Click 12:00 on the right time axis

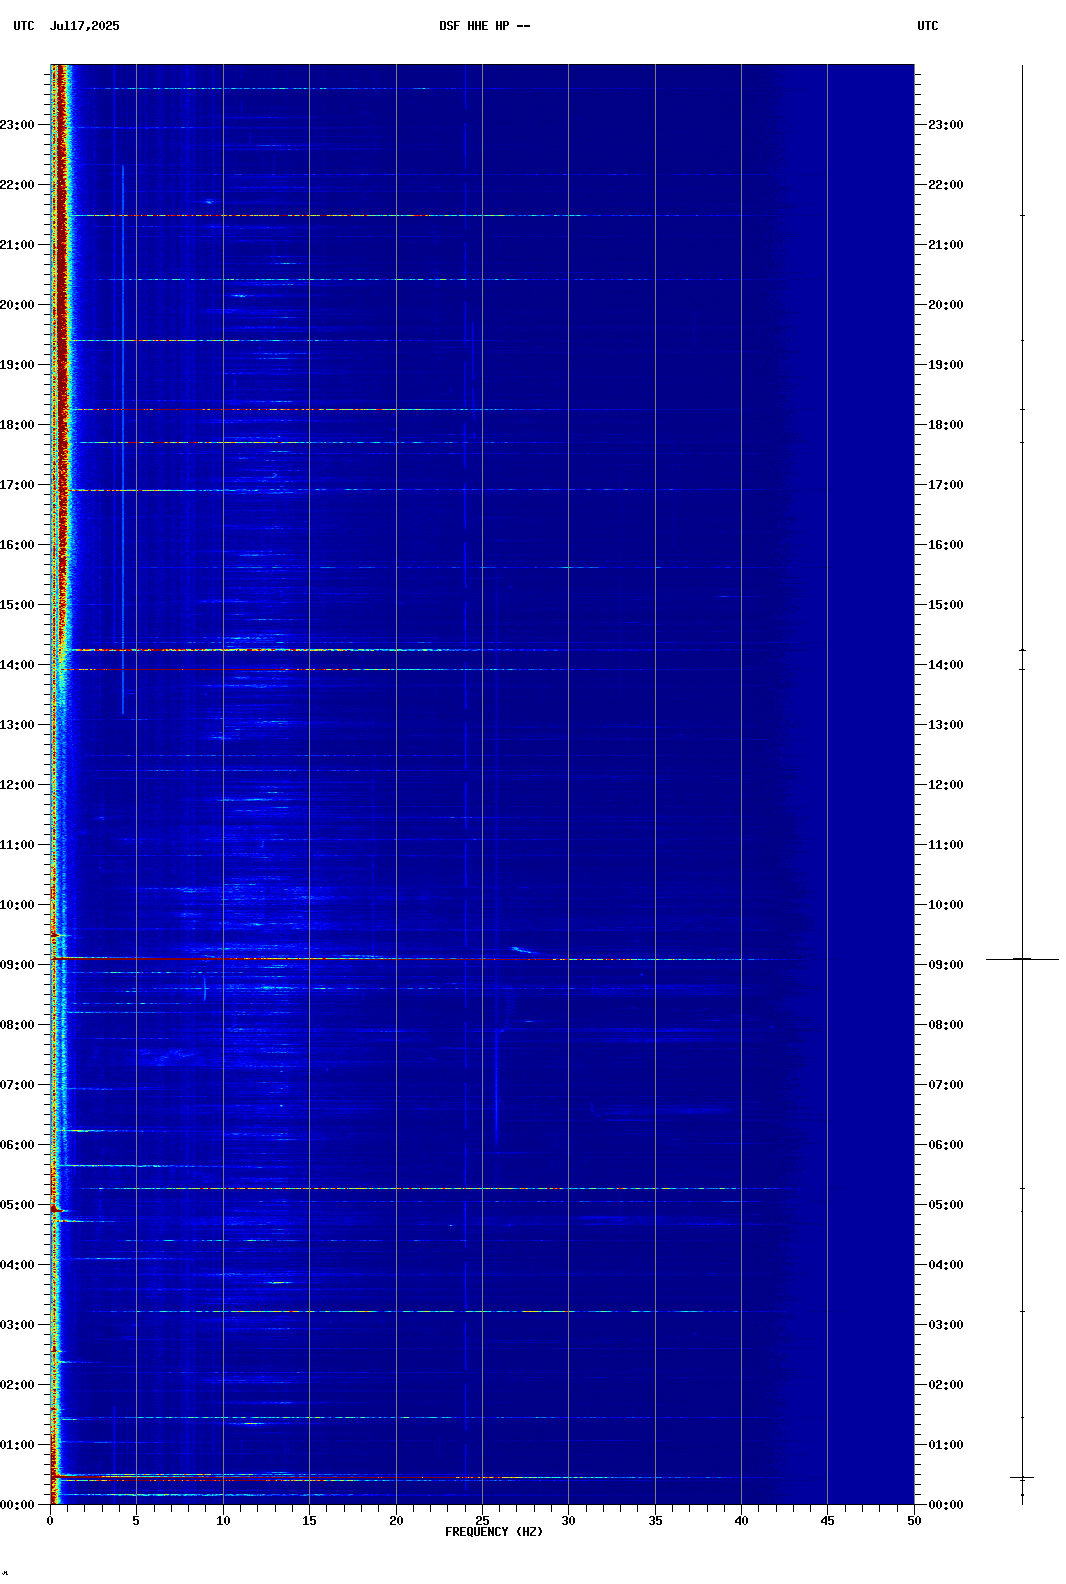tap(946, 785)
